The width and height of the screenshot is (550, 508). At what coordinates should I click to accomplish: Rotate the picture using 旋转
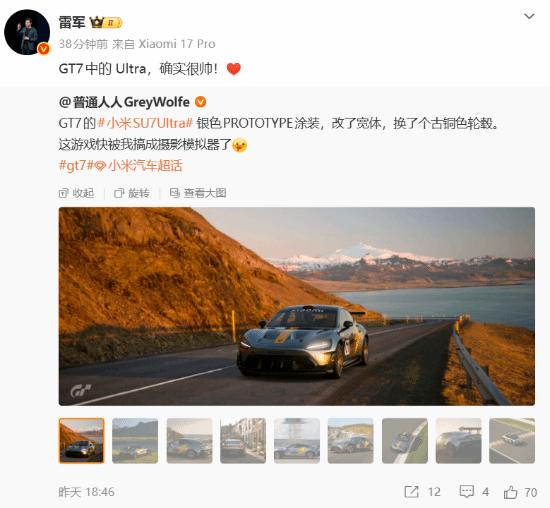(x=132, y=193)
